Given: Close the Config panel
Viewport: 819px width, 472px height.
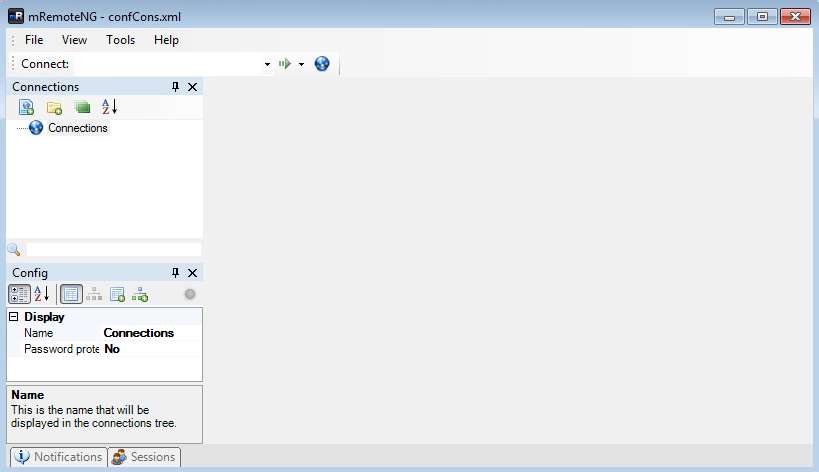Looking at the screenshot, I should coord(192,273).
